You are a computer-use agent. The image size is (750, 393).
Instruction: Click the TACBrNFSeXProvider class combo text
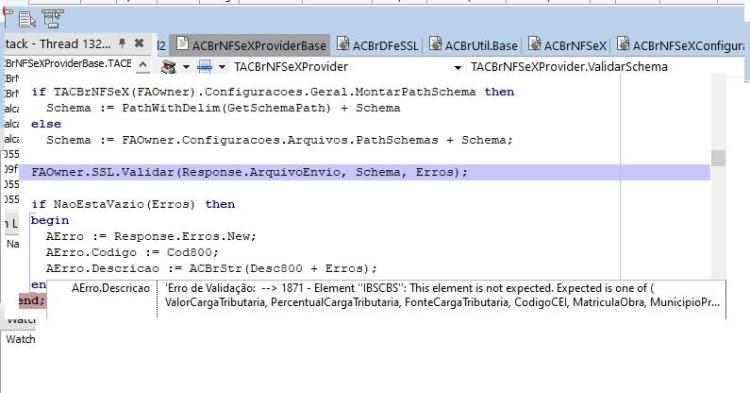(291, 67)
